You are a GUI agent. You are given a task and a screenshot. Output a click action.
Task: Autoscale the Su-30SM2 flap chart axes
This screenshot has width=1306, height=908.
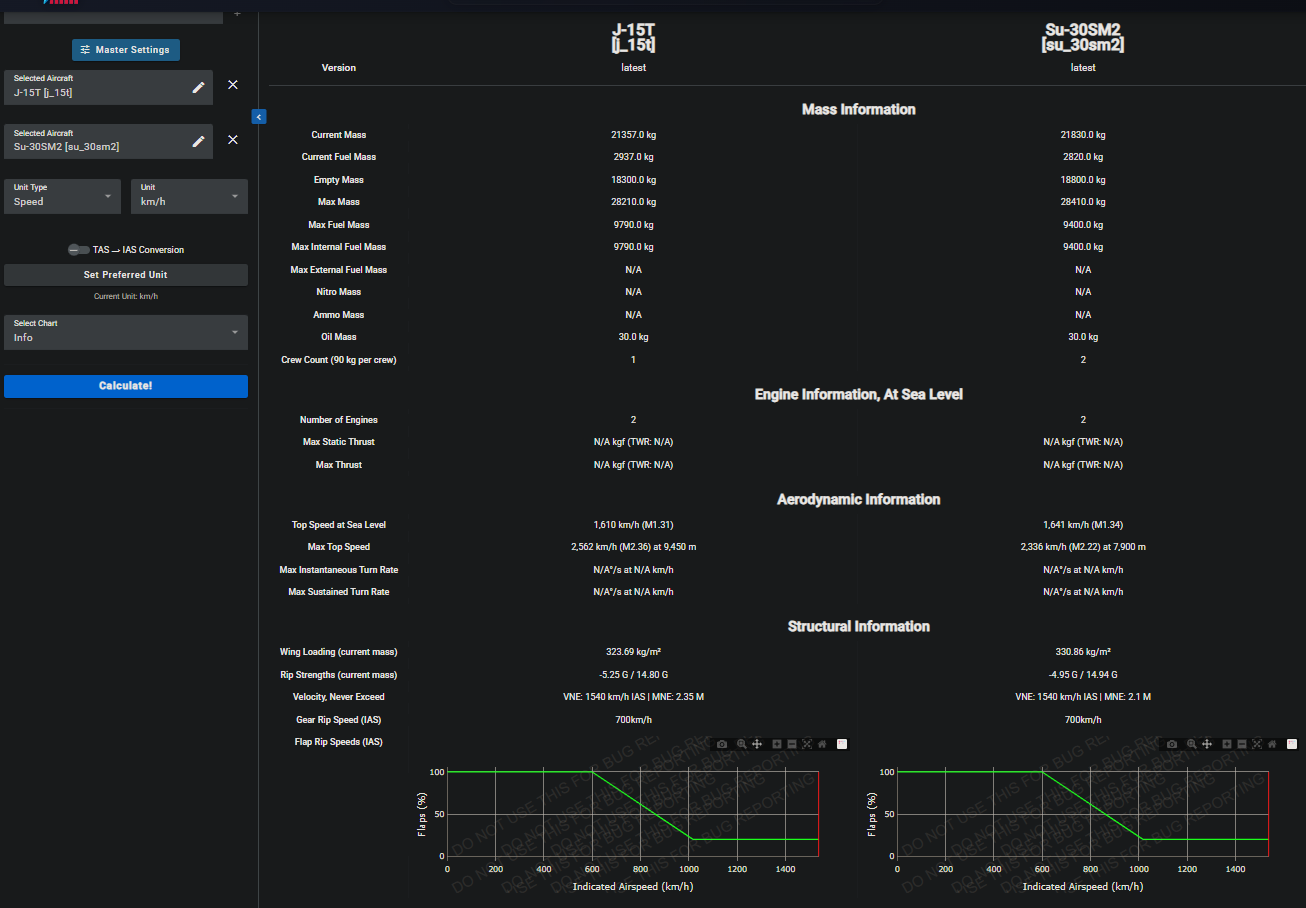coord(1257,744)
